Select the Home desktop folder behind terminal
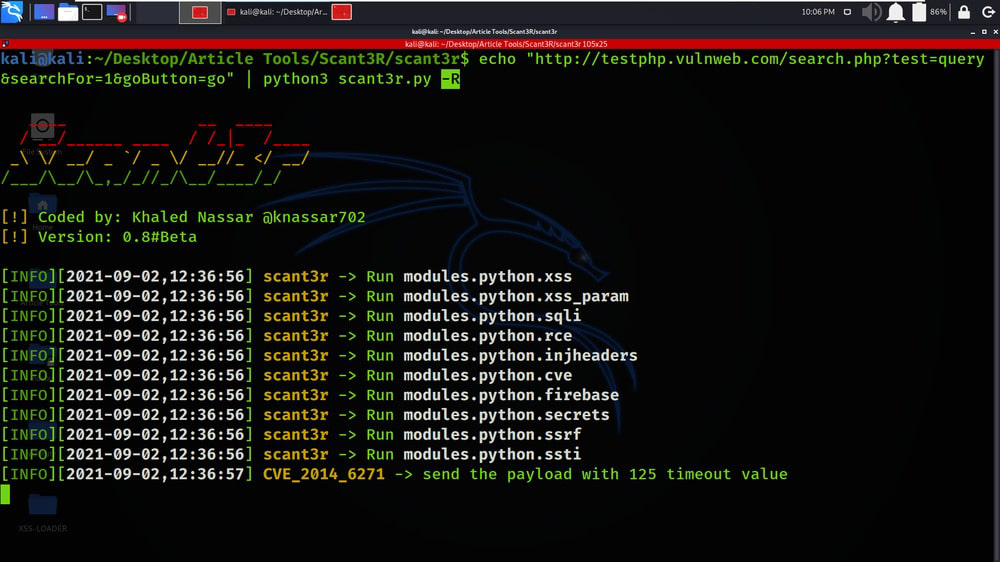The image size is (1000, 562). pos(42,211)
